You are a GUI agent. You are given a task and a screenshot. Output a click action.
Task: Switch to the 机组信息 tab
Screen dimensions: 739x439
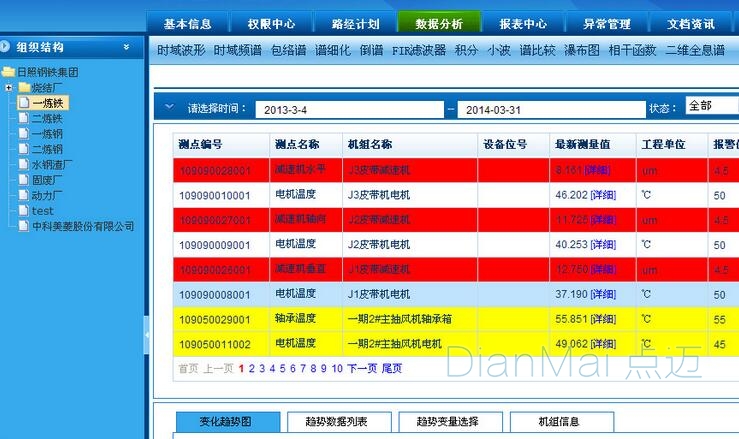click(x=562, y=422)
